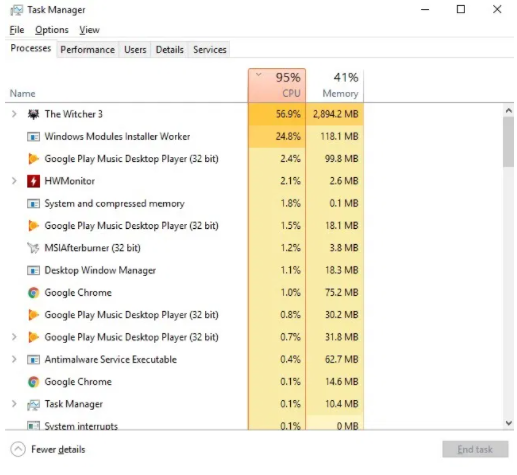Click the 56.9% CPU value
517x475 pixels.
click(x=288, y=114)
